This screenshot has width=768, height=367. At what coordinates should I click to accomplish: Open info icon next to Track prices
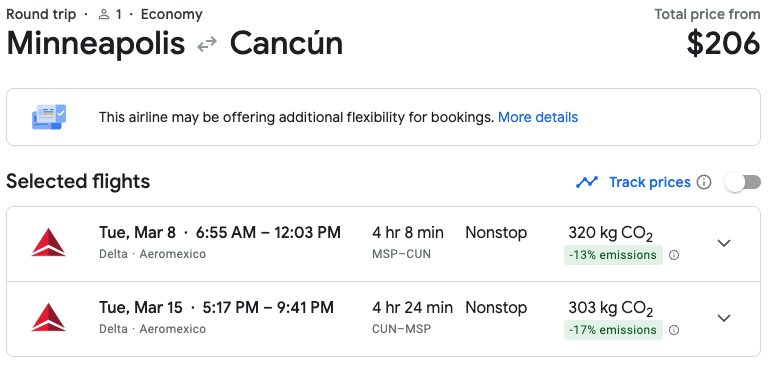click(x=704, y=182)
